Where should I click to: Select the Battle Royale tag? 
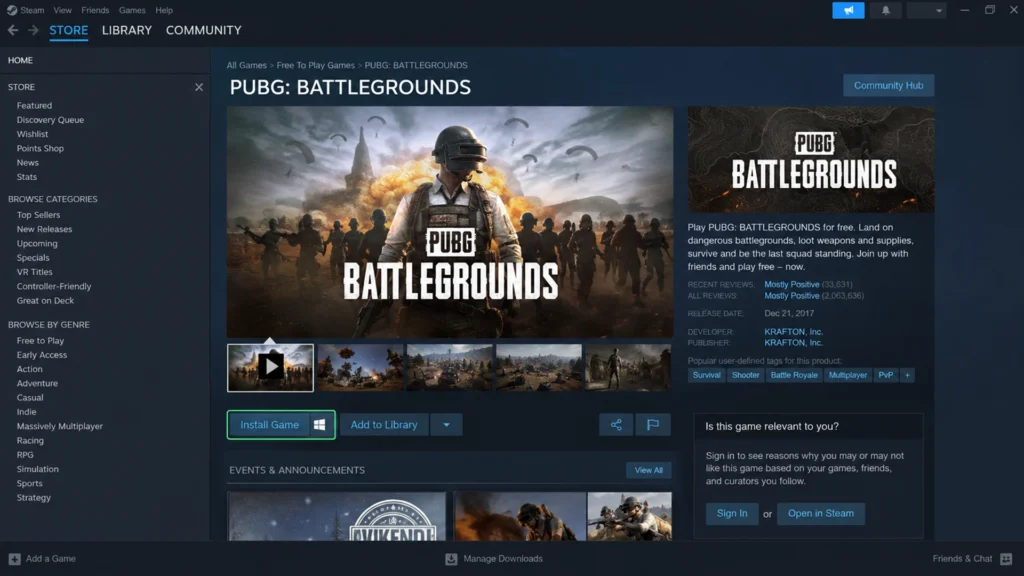pos(794,375)
